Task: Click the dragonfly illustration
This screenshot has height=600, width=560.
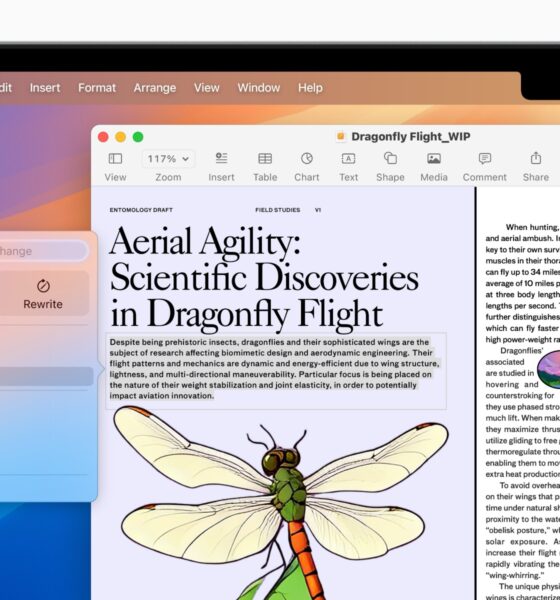Action: pos(281,502)
